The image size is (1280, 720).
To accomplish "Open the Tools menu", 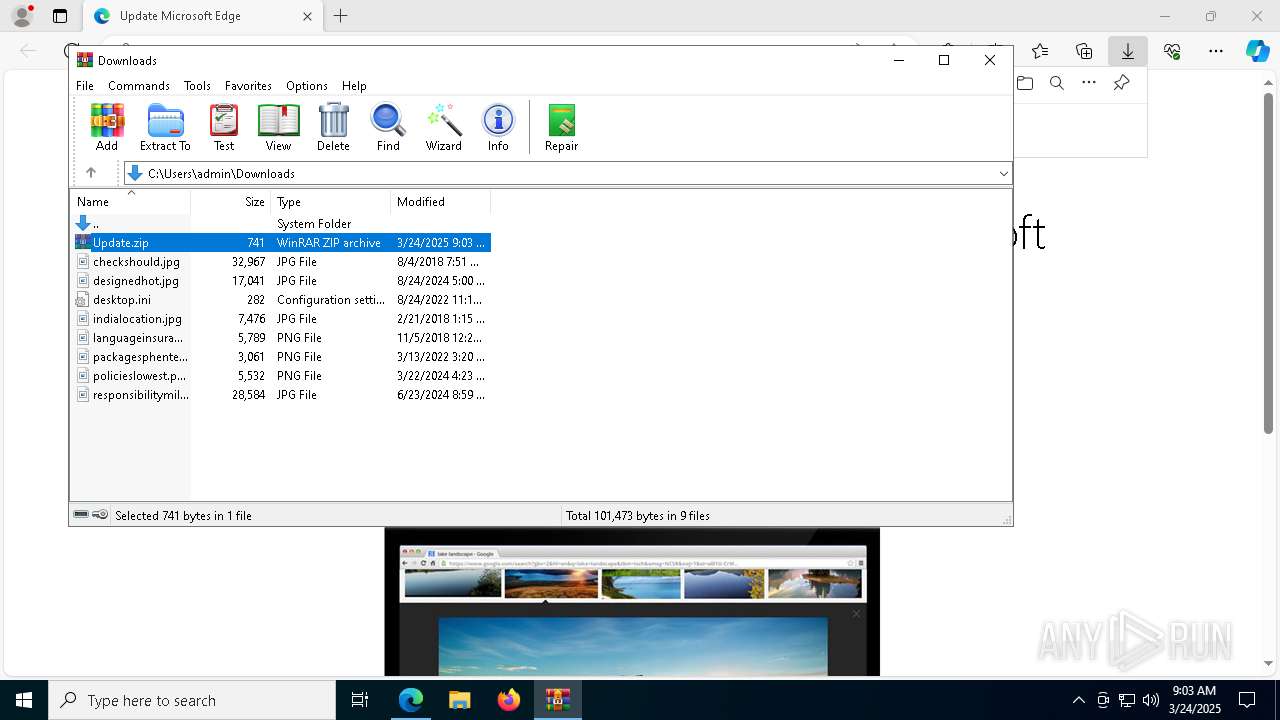I will tap(197, 86).
